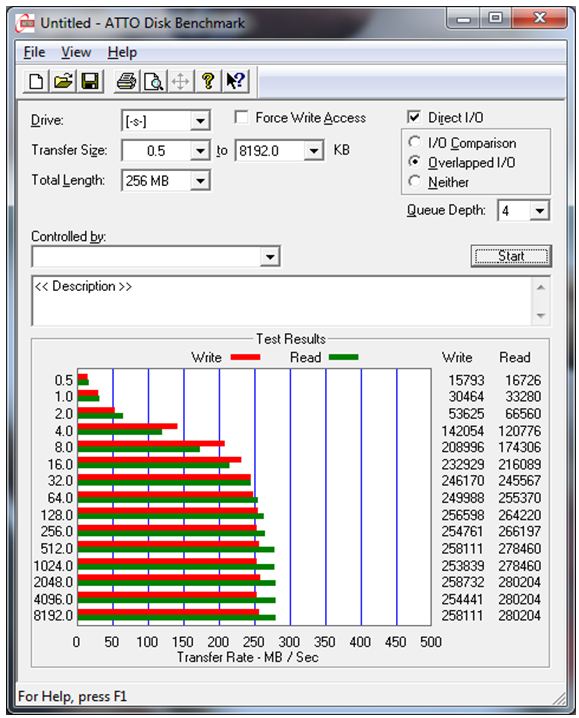Click the 64.0 transfer size row label

tap(60, 498)
